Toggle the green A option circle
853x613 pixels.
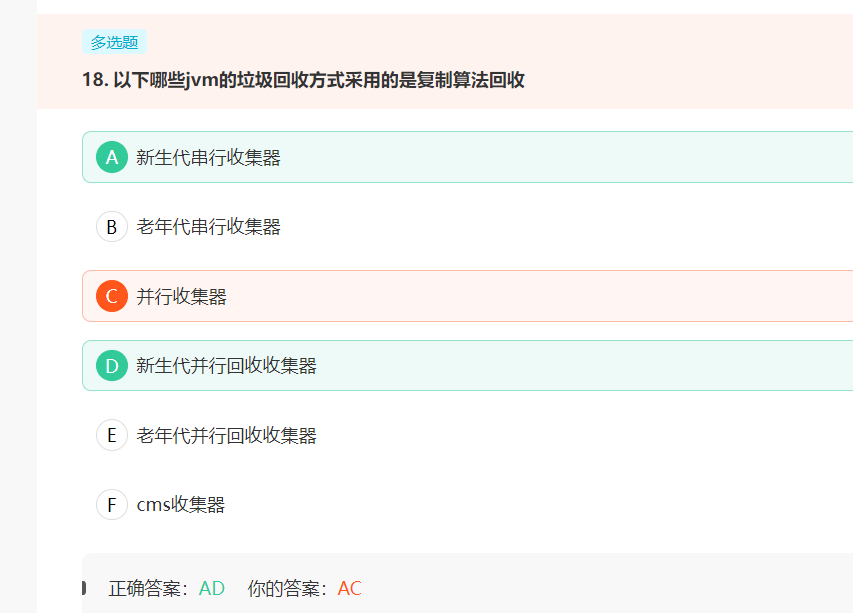click(112, 157)
